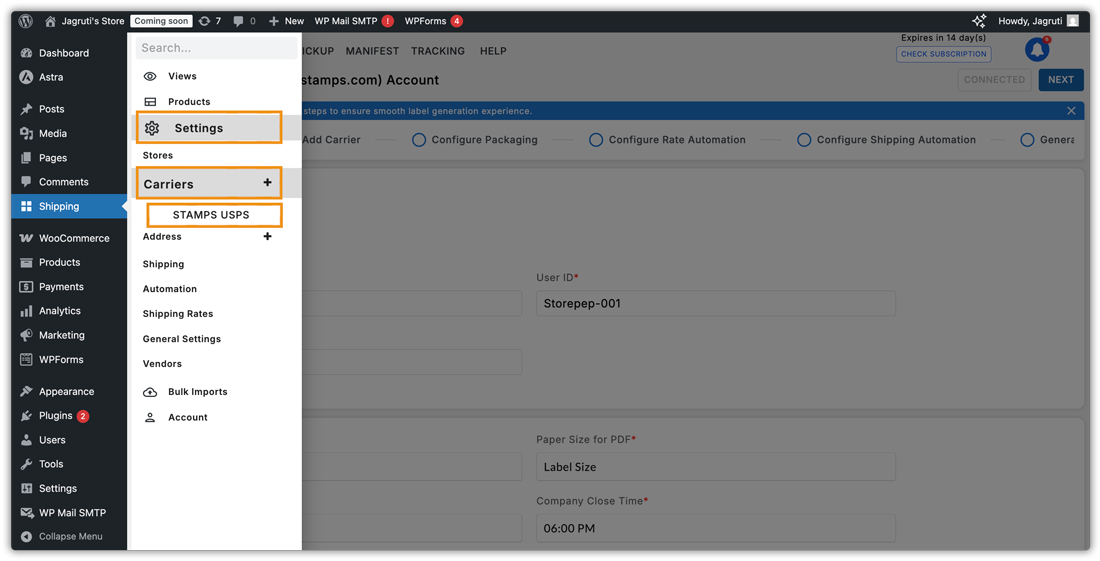Open Jagruti's Store home icon

50,21
